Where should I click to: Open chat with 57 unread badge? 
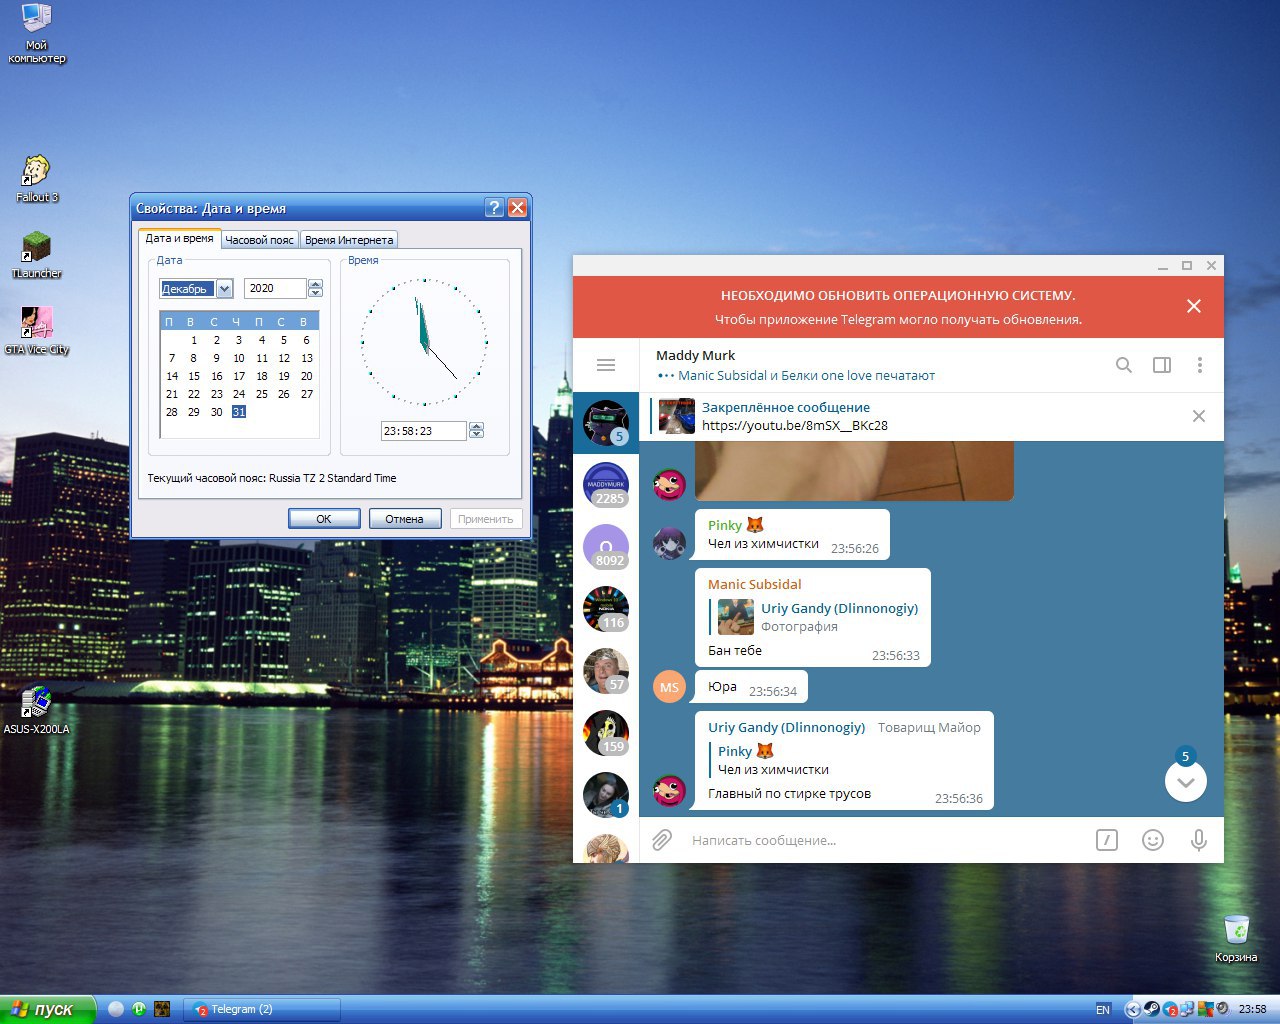click(606, 671)
